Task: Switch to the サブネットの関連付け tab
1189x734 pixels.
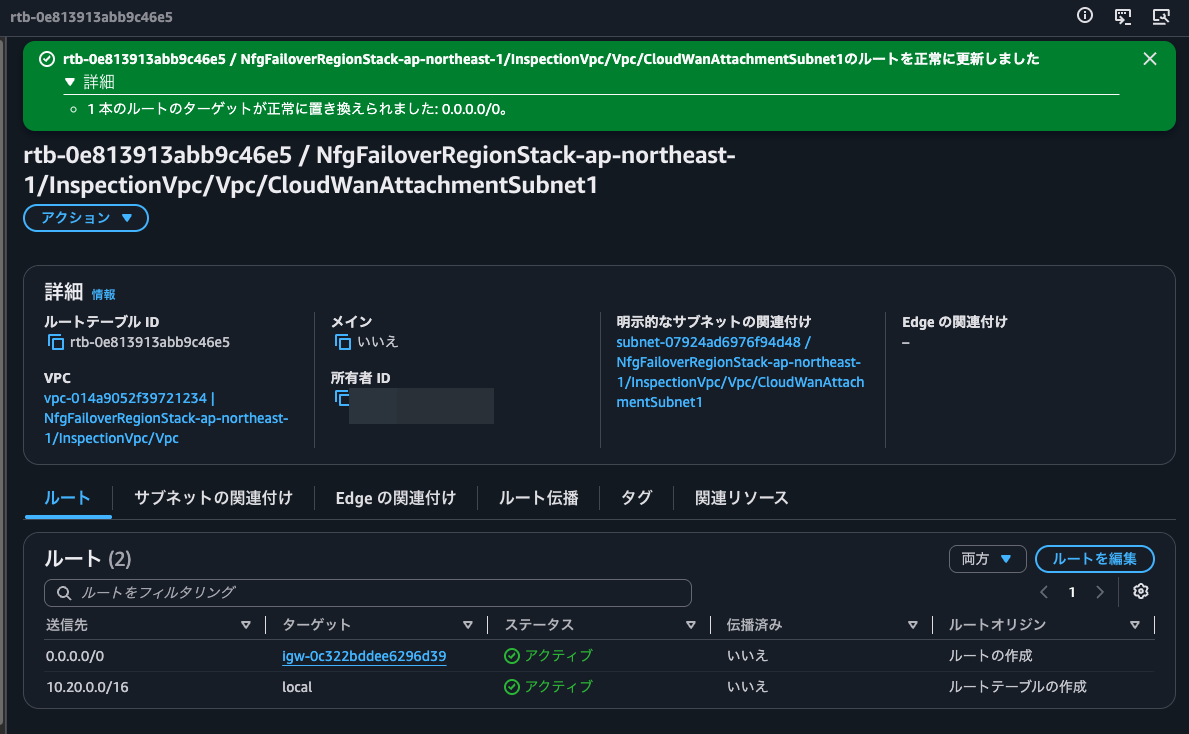Action: 213,497
